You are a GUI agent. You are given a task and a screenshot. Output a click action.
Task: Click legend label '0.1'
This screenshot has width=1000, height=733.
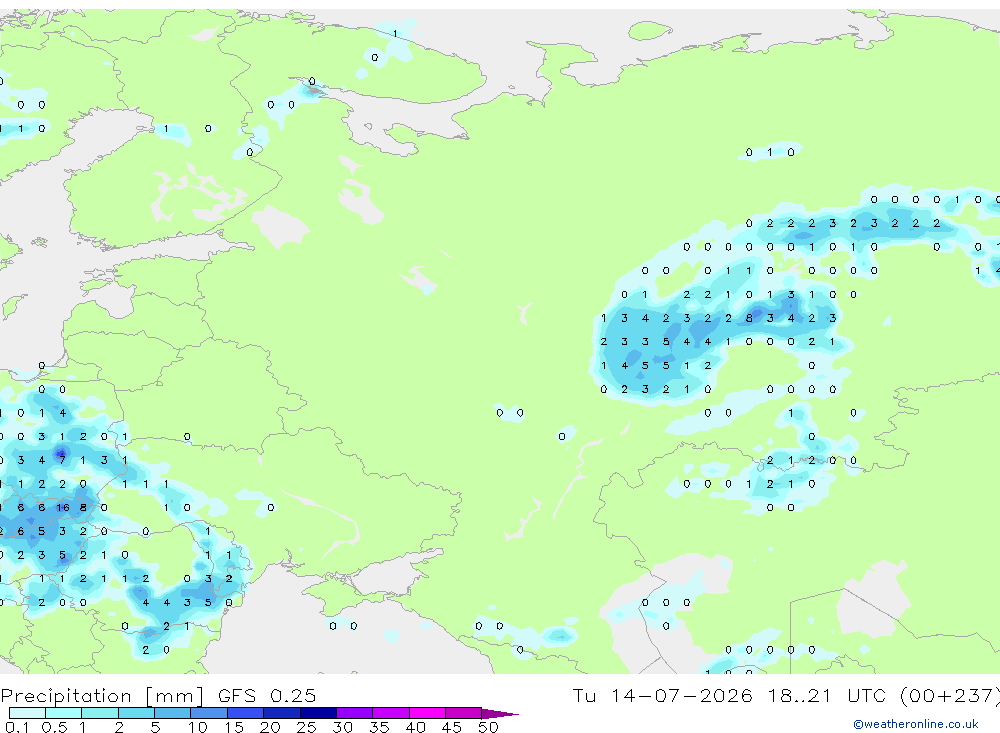17,727
